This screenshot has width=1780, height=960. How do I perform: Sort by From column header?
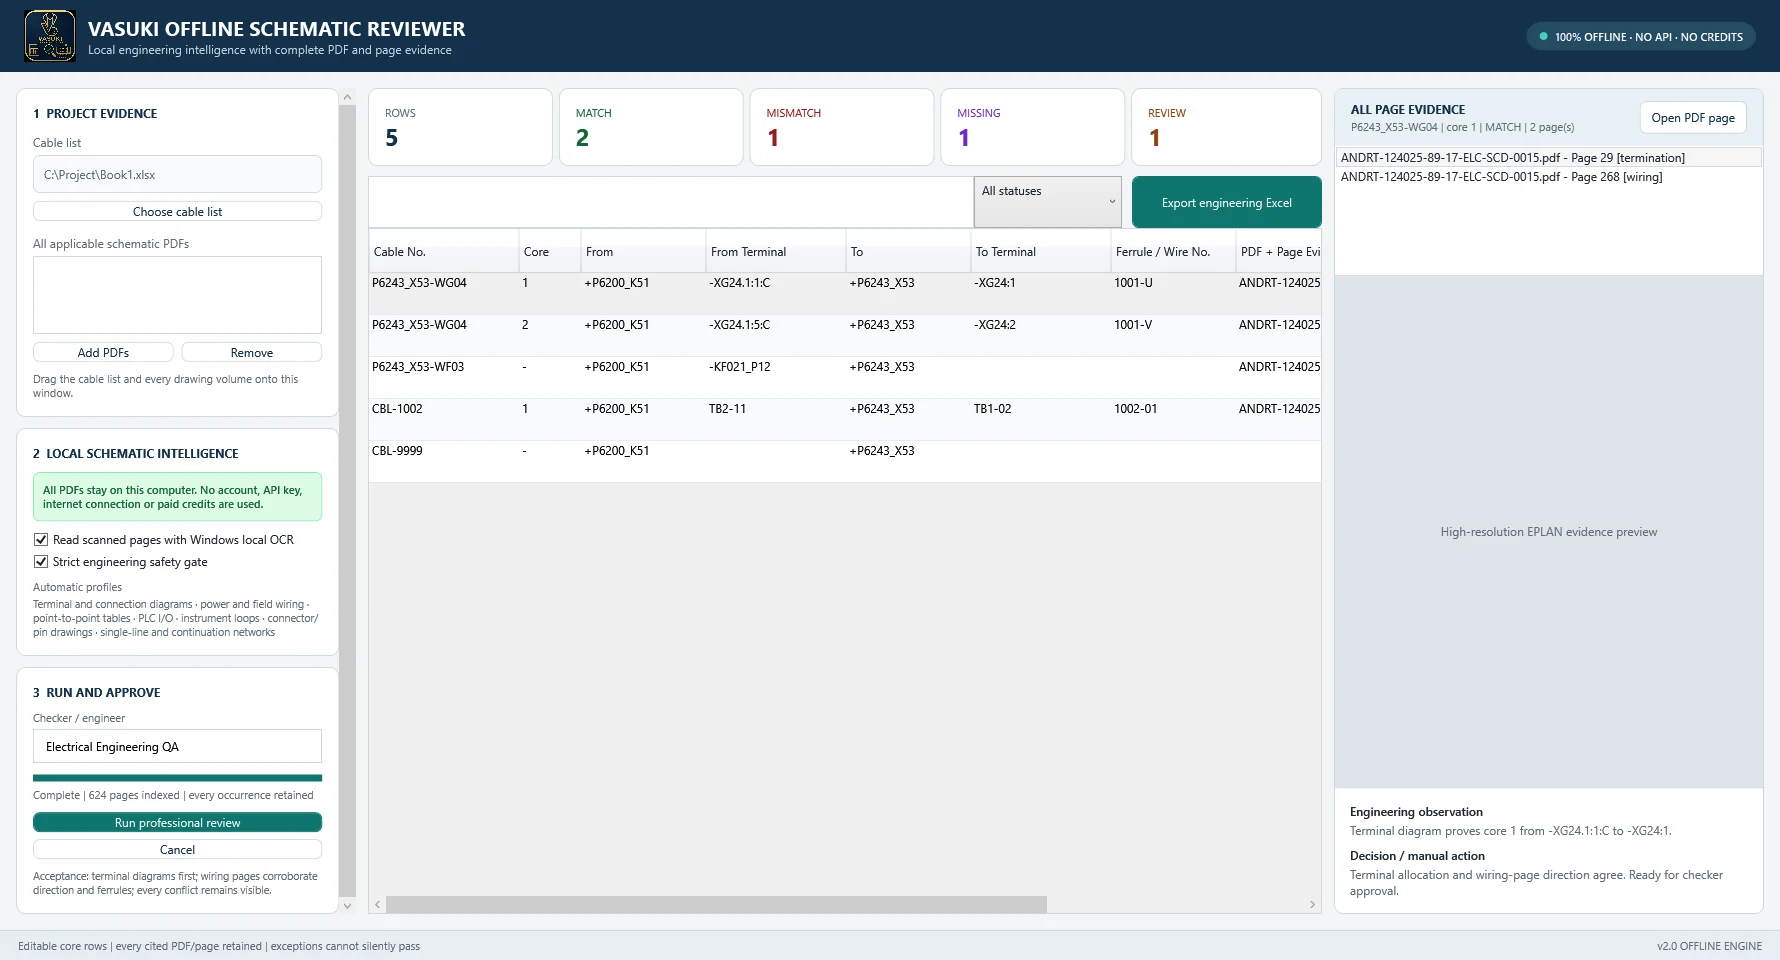[644, 251]
